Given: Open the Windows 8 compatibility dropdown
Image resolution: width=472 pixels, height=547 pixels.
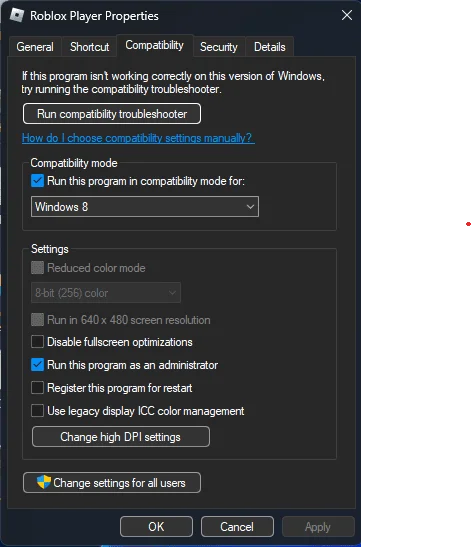Looking at the screenshot, I should 145,207.
